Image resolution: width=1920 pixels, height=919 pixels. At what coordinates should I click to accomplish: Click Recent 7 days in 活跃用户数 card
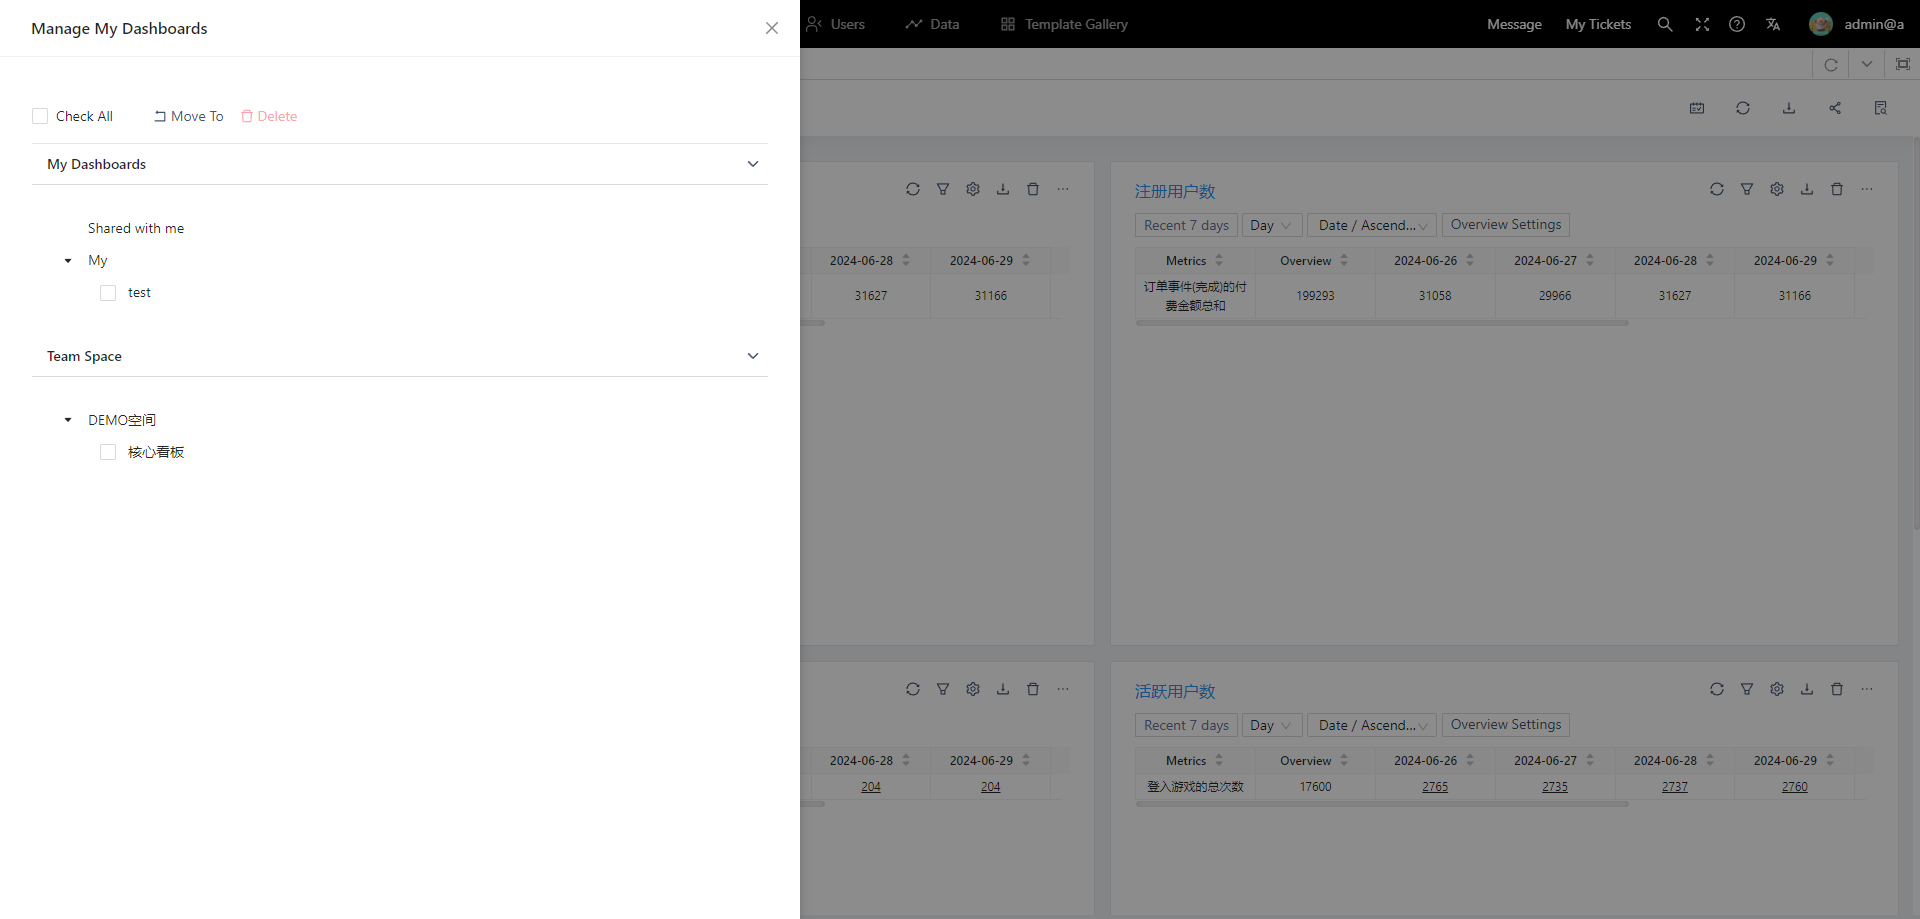(x=1186, y=725)
